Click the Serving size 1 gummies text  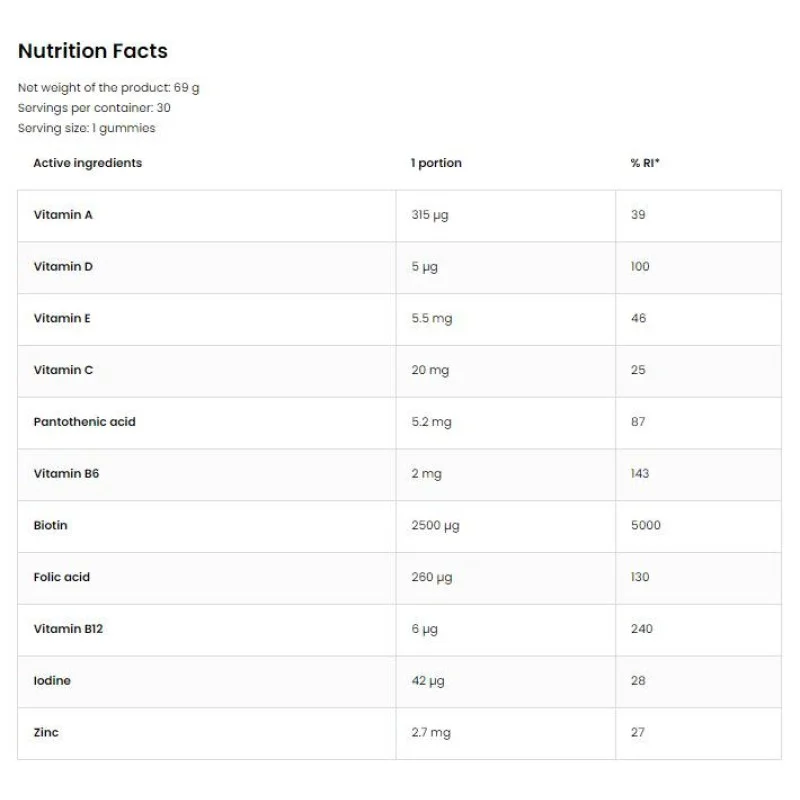coord(87,128)
